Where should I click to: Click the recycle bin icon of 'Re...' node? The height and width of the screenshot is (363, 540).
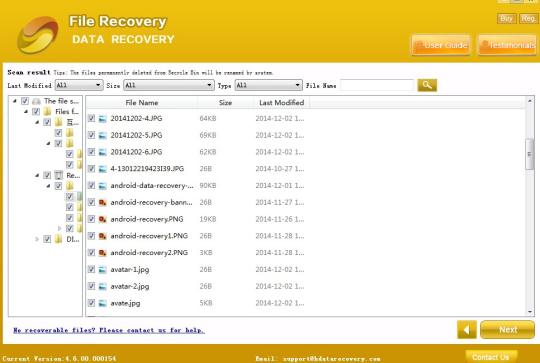[59, 175]
